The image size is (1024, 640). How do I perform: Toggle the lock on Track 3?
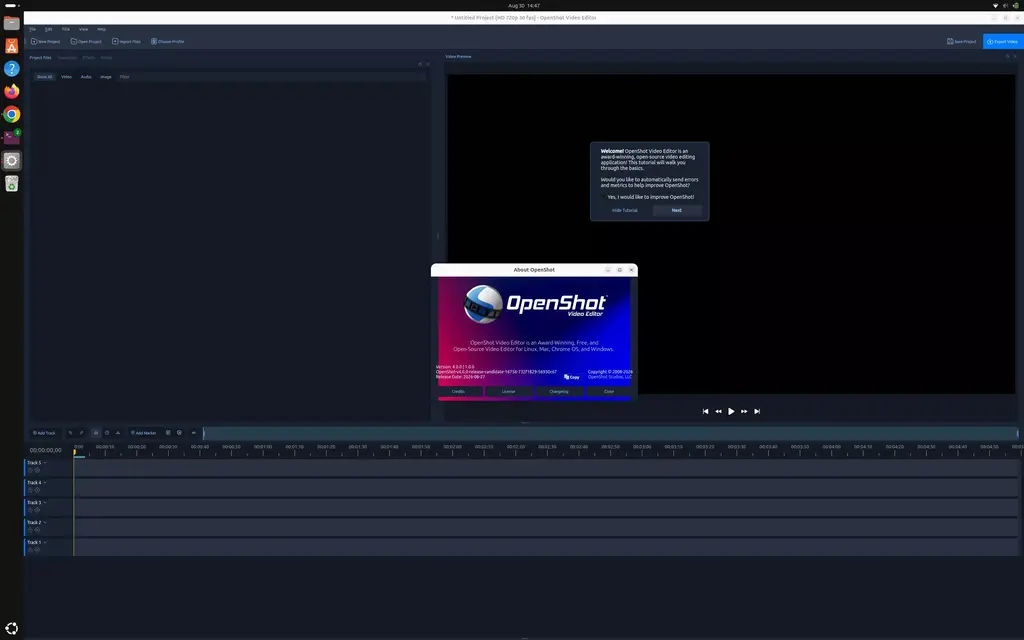pyautogui.click(x=30, y=510)
